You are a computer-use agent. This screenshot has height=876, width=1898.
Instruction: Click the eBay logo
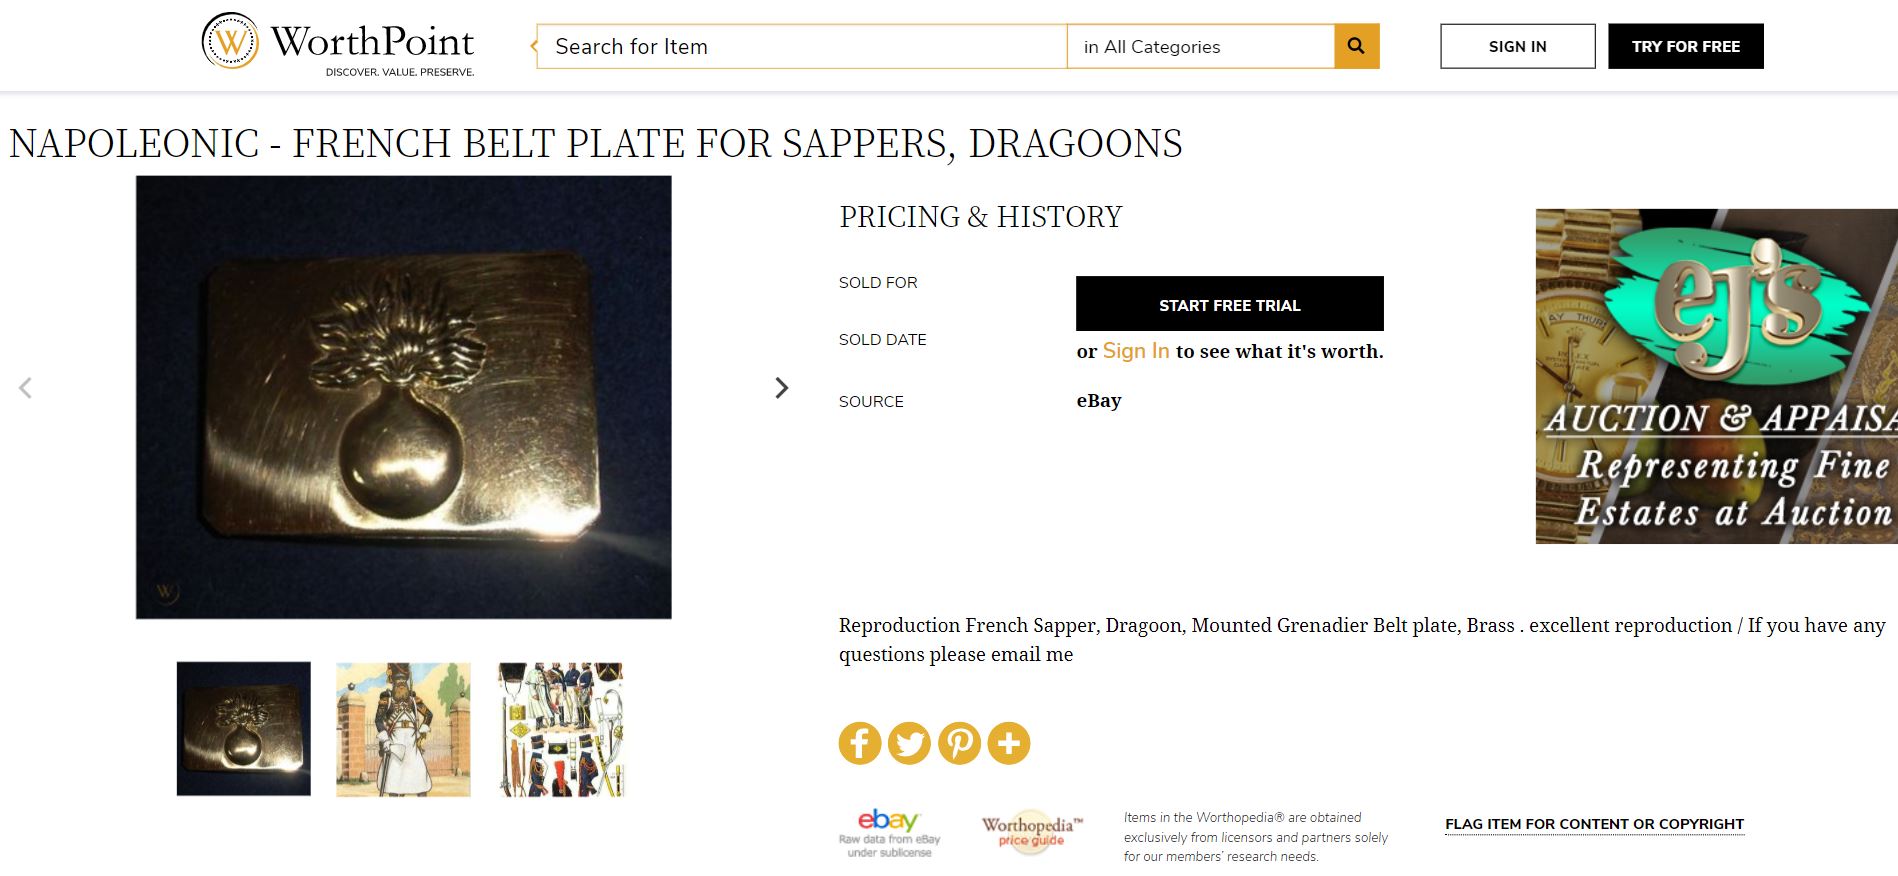click(889, 832)
